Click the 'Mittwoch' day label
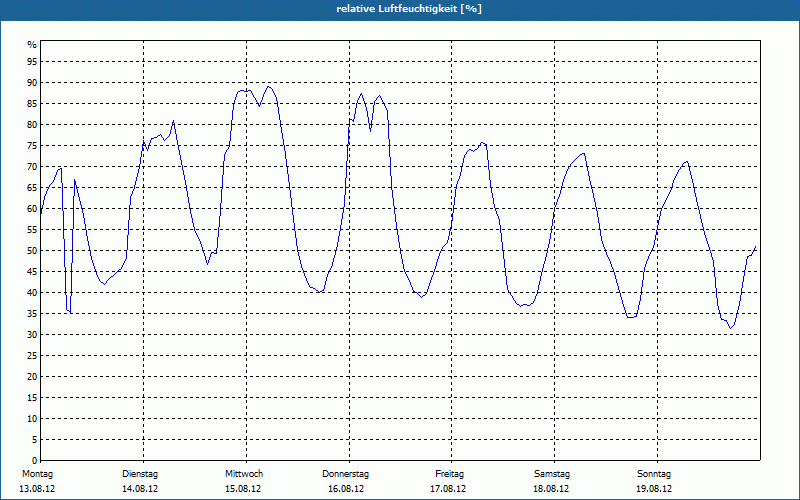 (244, 474)
